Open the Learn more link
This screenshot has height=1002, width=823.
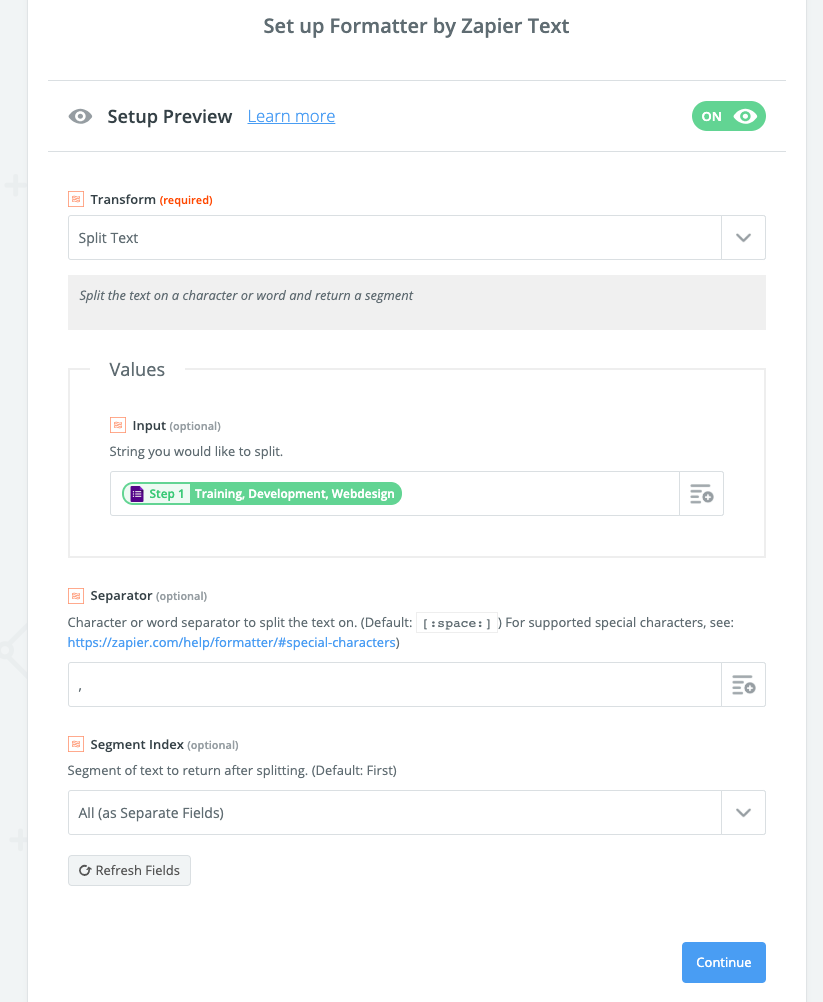coord(291,116)
